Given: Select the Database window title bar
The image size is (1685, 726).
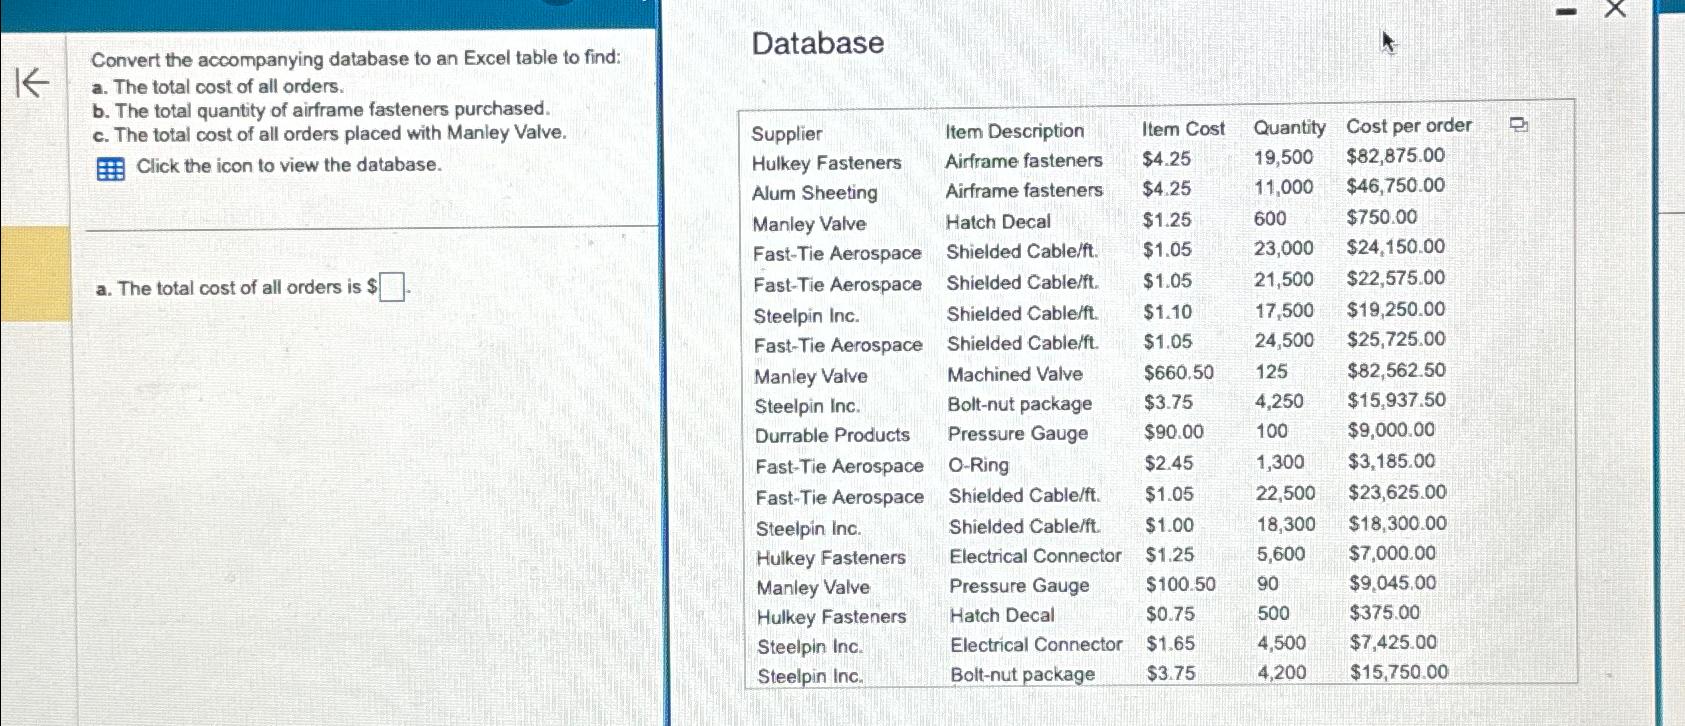Looking at the screenshot, I should pos(816,43).
